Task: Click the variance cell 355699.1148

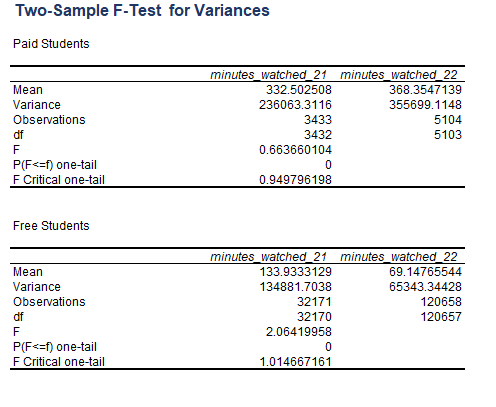Action: pyautogui.click(x=425, y=105)
